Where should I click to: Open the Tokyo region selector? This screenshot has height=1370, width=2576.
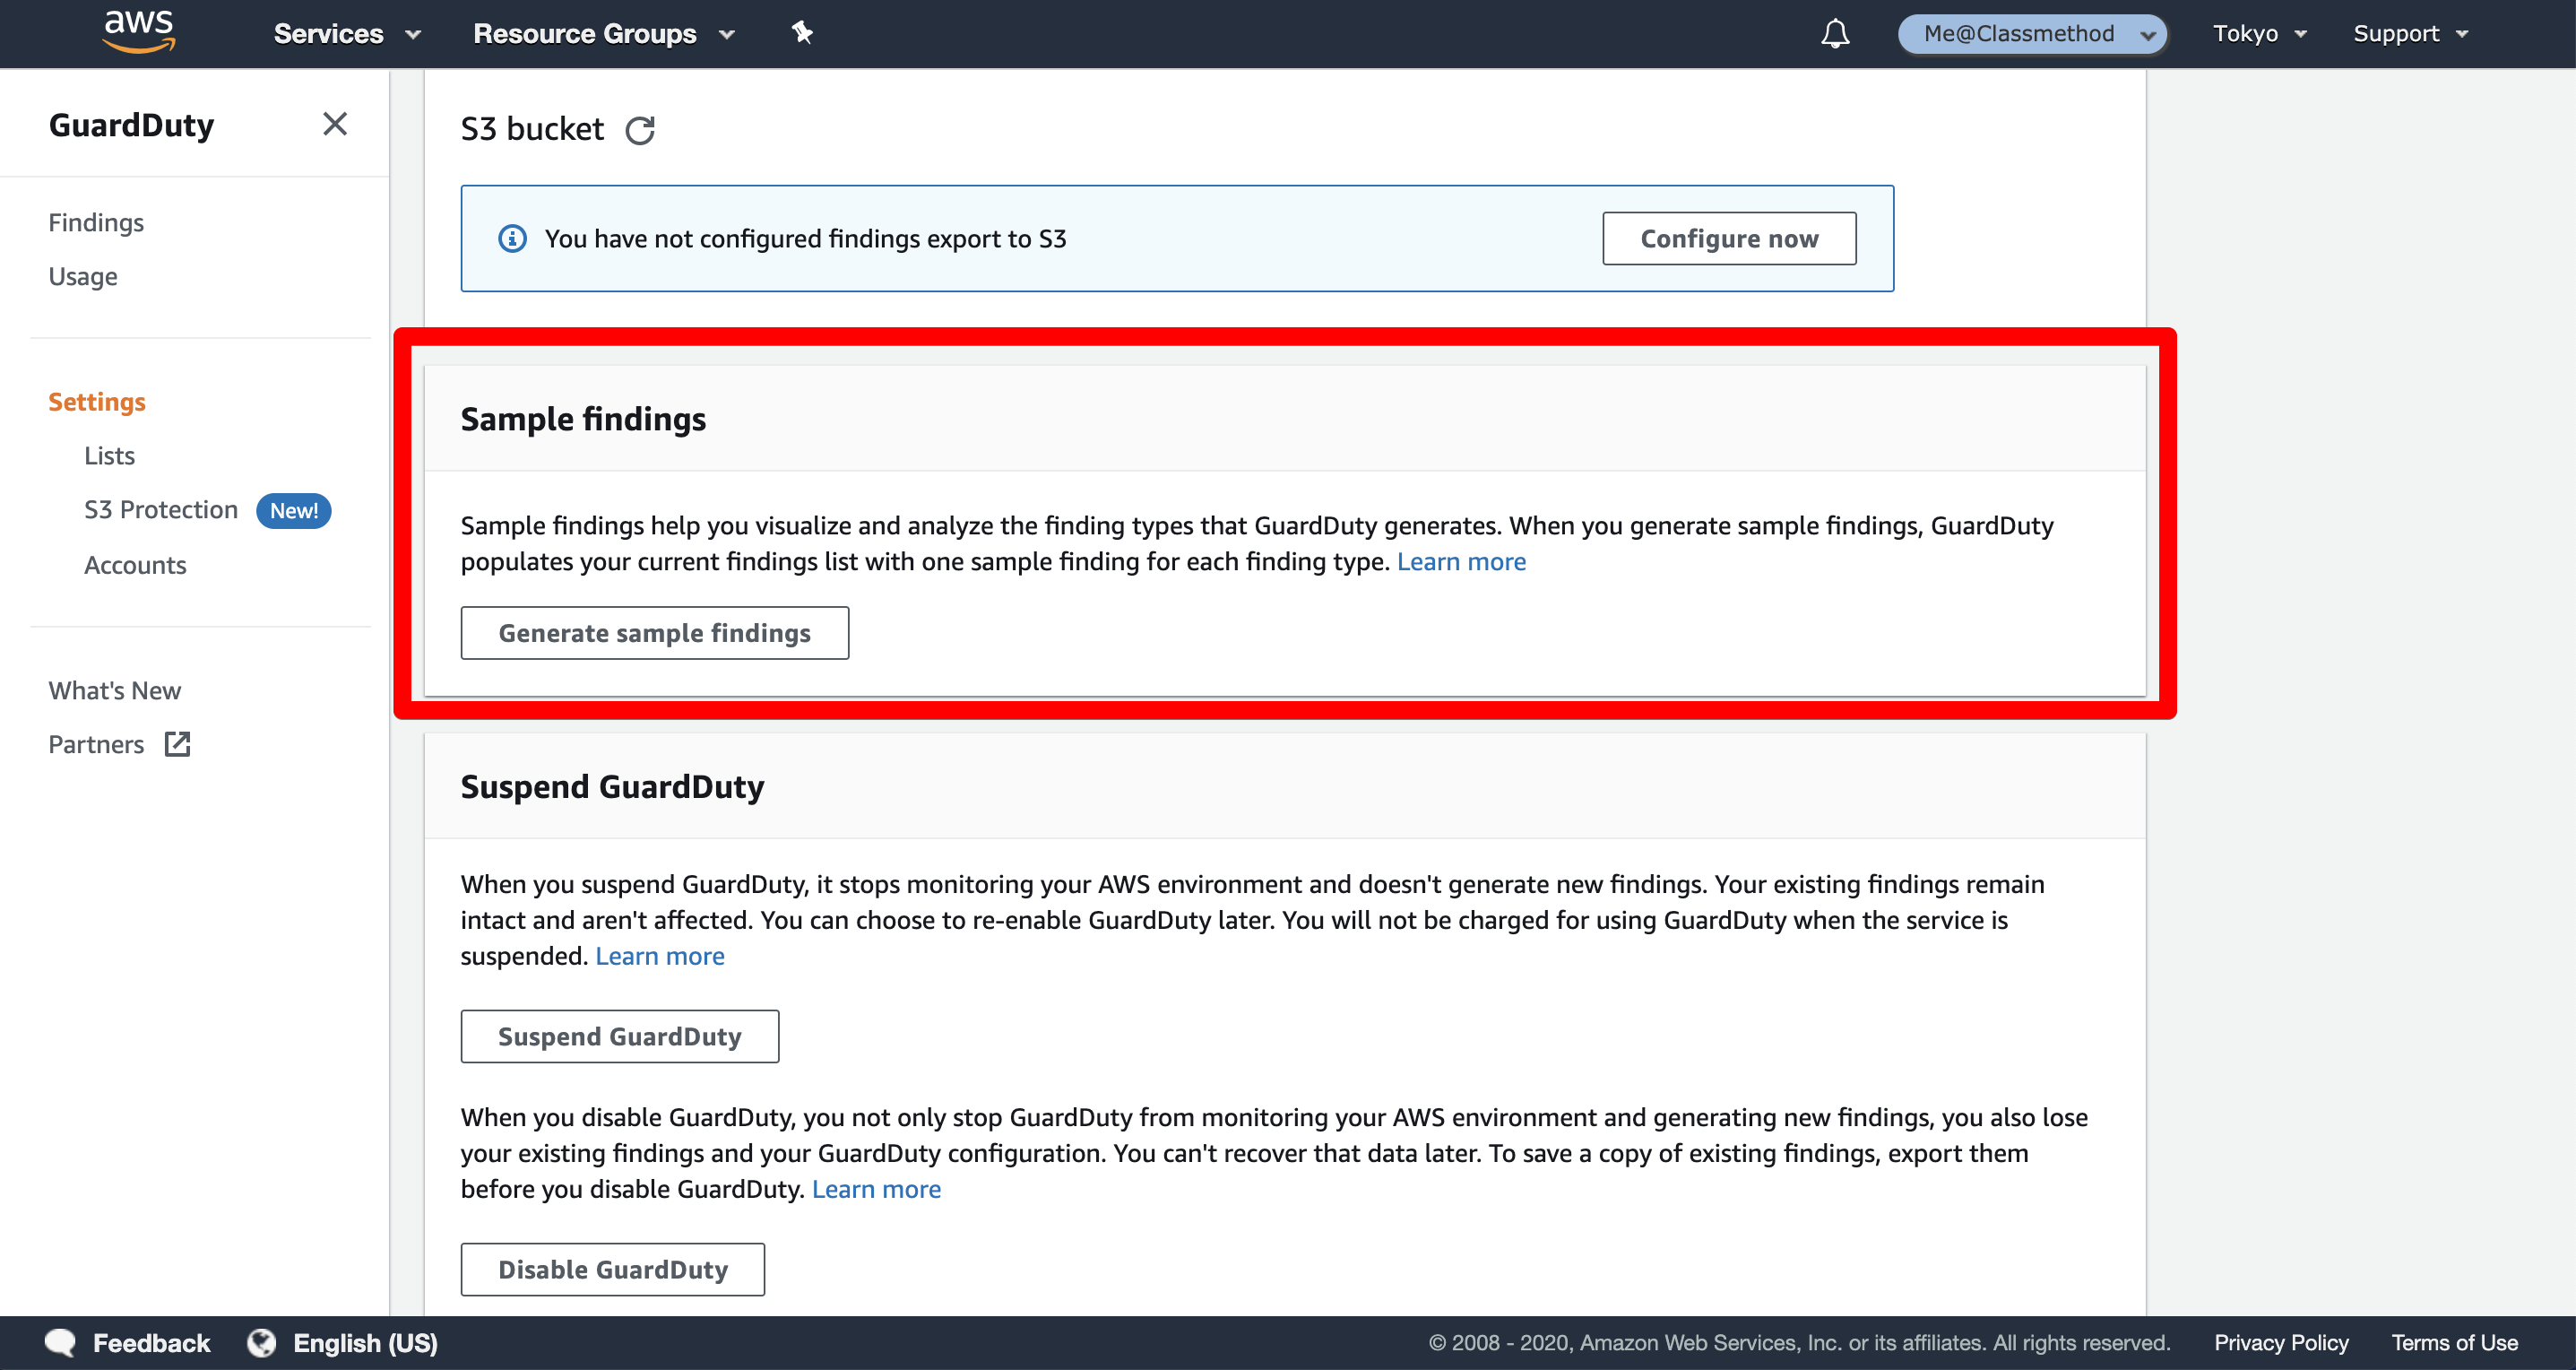pyautogui.click(x=2259, y=34)
